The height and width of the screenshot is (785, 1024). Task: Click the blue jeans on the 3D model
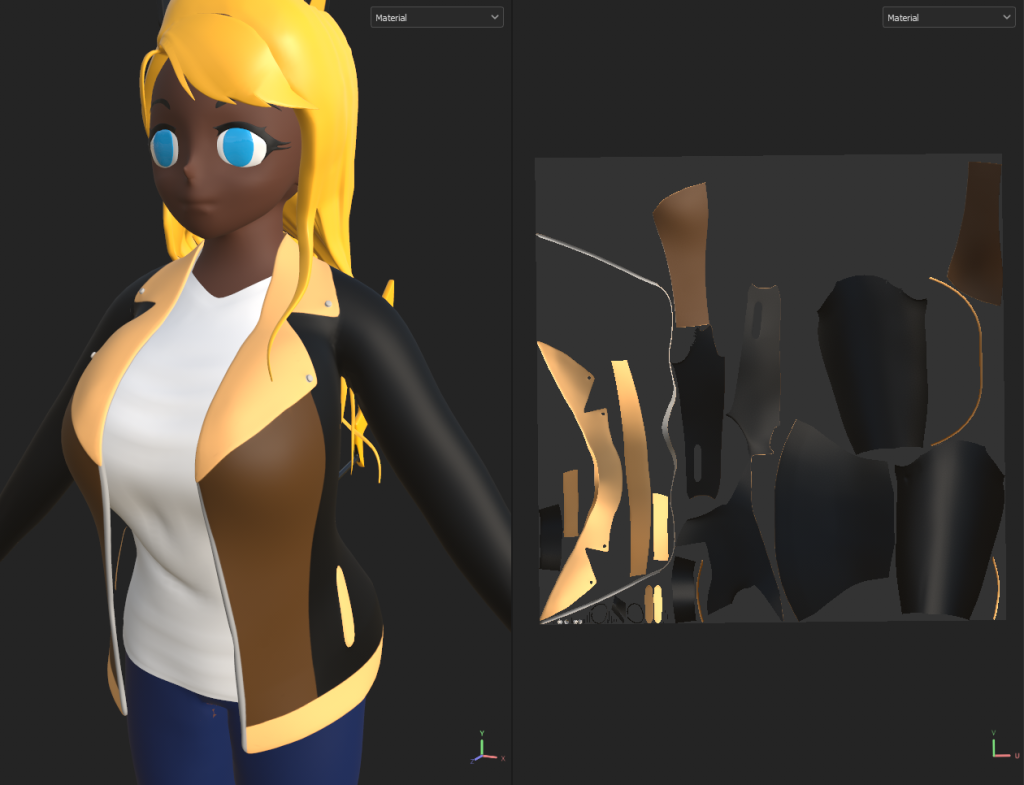(x=180, y=740)
